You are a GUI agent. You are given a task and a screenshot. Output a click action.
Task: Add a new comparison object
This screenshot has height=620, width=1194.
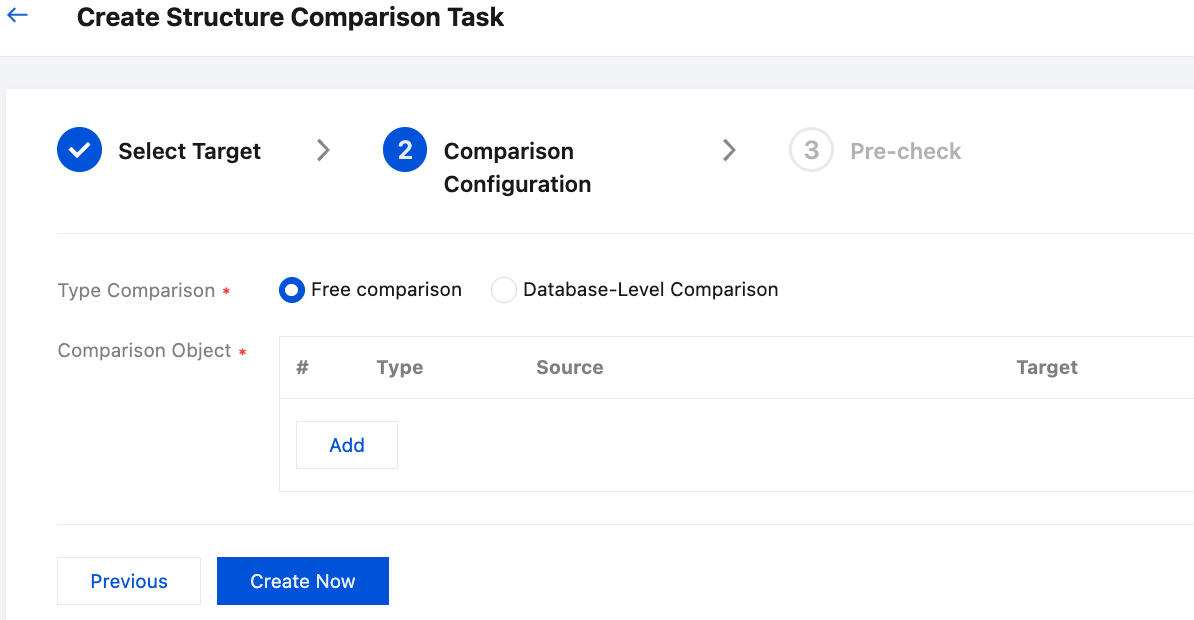click(347, 445)
